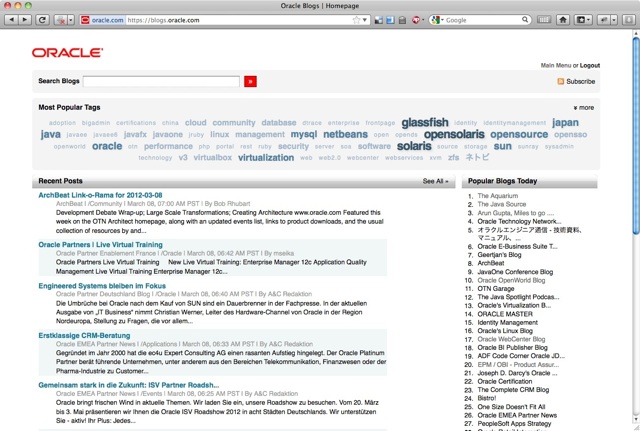Bookmark this page with the star icon
Screen dimensions: 640x431
point(356,20)
